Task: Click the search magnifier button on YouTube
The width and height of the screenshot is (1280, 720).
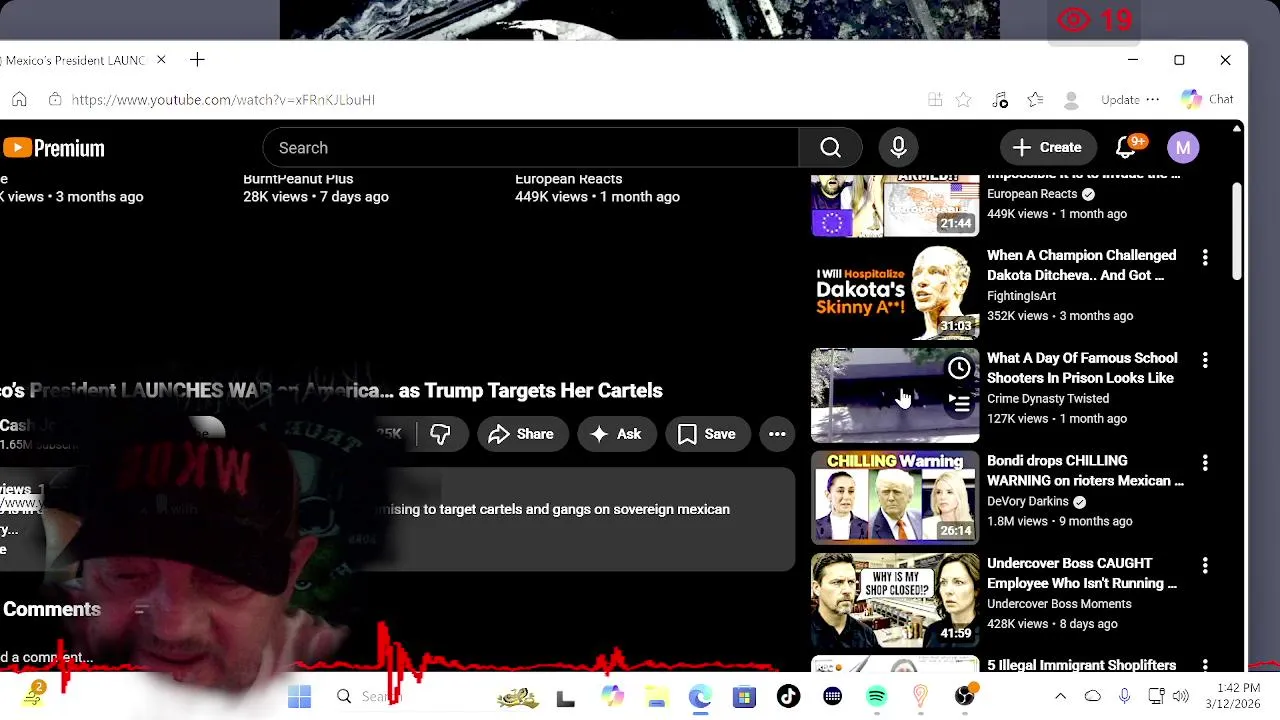Action: [x=830, y=148]
